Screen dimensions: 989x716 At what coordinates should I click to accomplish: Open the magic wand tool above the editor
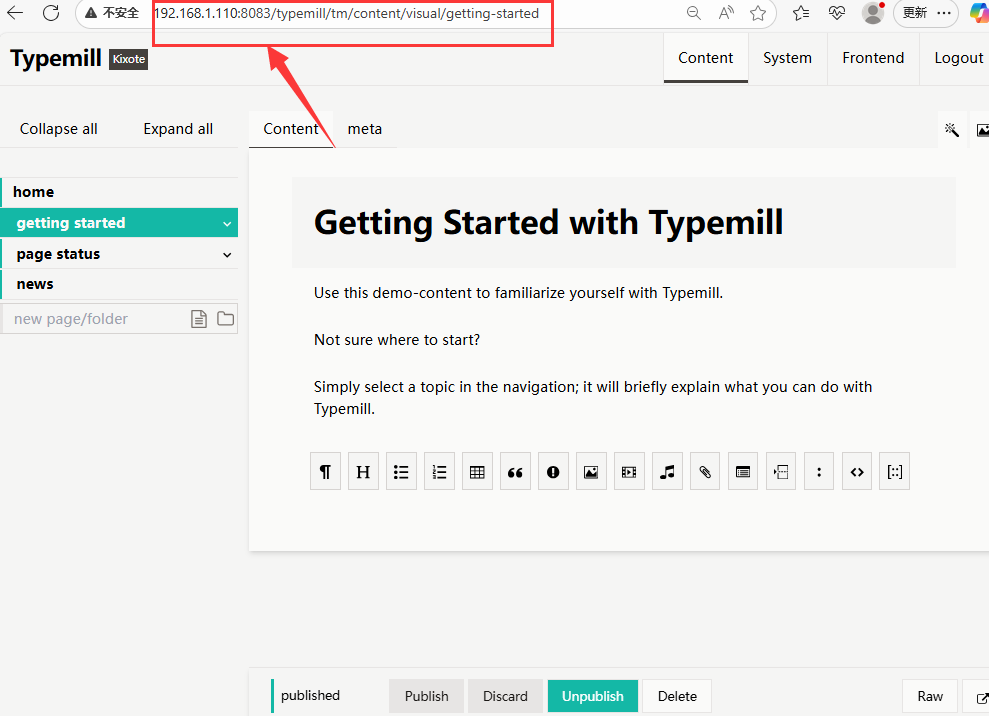(952, 130)
